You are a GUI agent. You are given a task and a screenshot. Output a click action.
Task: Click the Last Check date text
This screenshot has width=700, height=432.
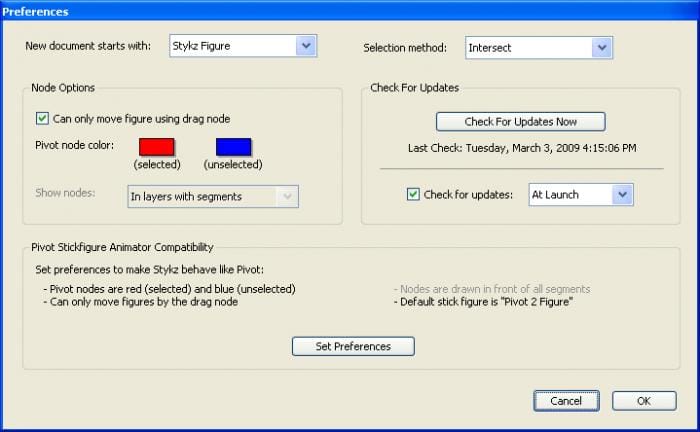tap(522, 148)
